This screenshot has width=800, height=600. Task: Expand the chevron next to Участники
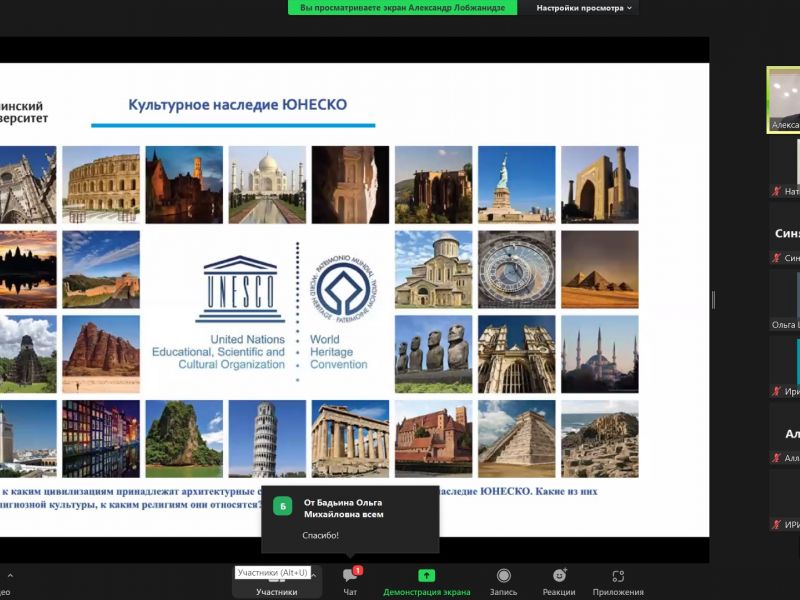(x=313, y=575)
